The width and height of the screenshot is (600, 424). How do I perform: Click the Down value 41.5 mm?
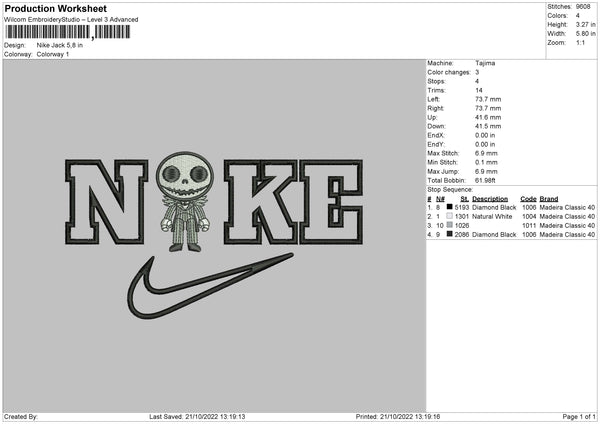point(488,126)
